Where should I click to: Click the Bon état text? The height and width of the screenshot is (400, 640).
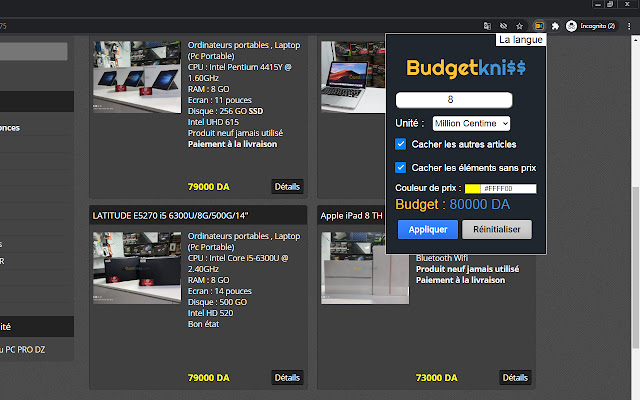pos(203,324)
